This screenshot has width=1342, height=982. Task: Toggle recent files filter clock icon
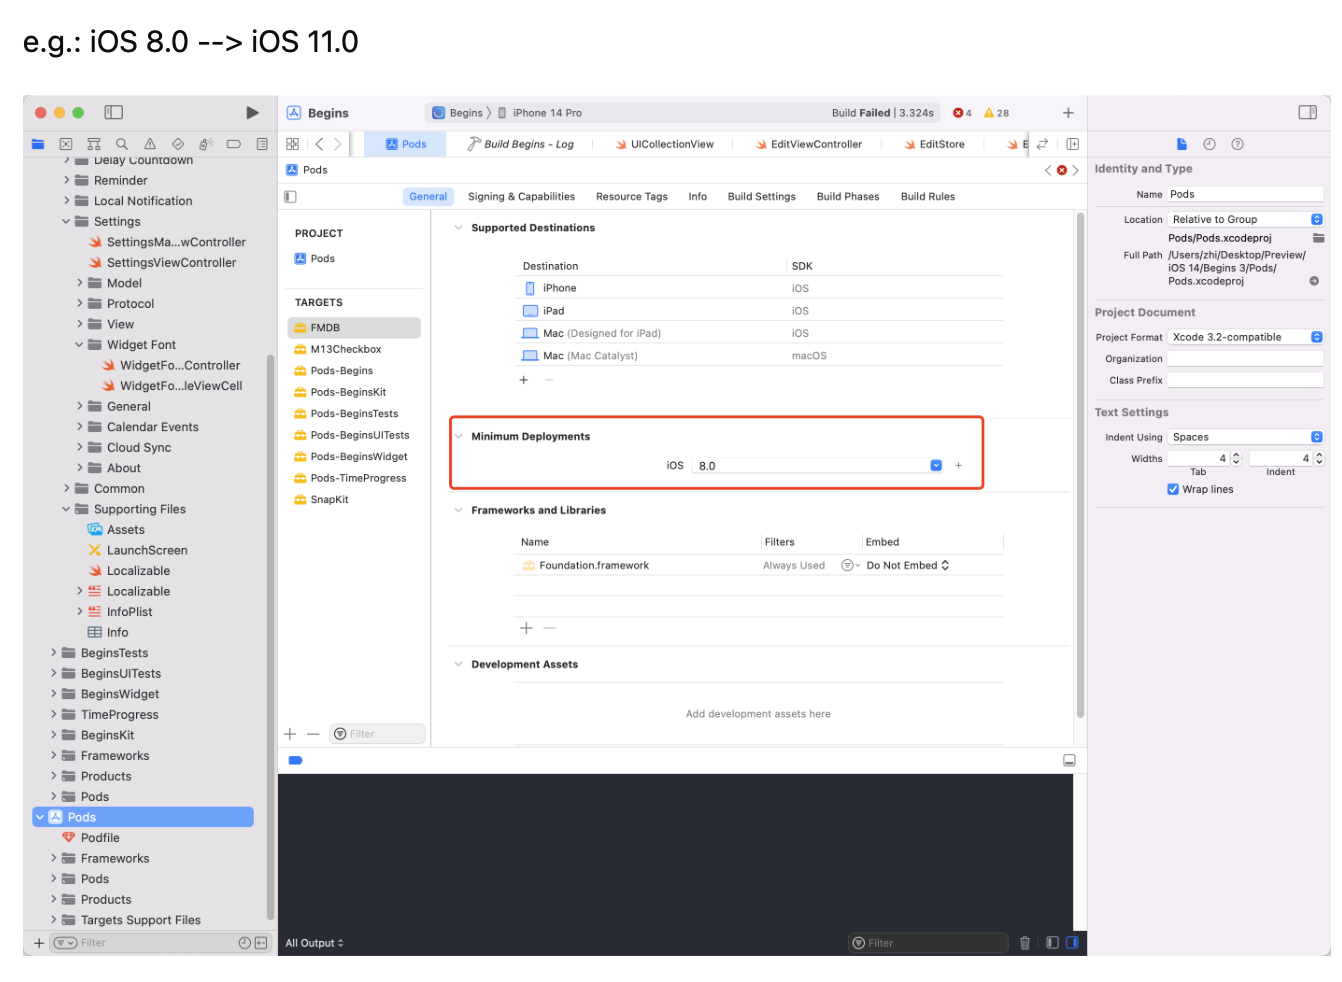point(245,943)
